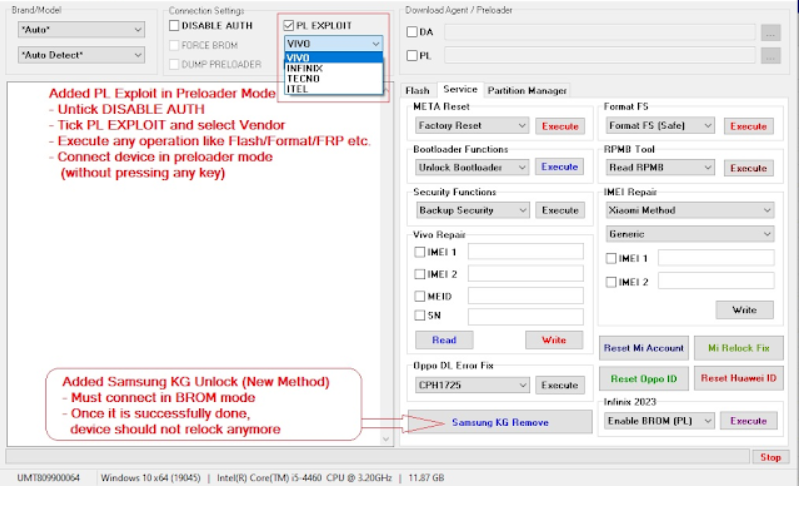The image size is (801, 506).
Task: Click the Reset Oppo ID button
Action: (644, 379)
